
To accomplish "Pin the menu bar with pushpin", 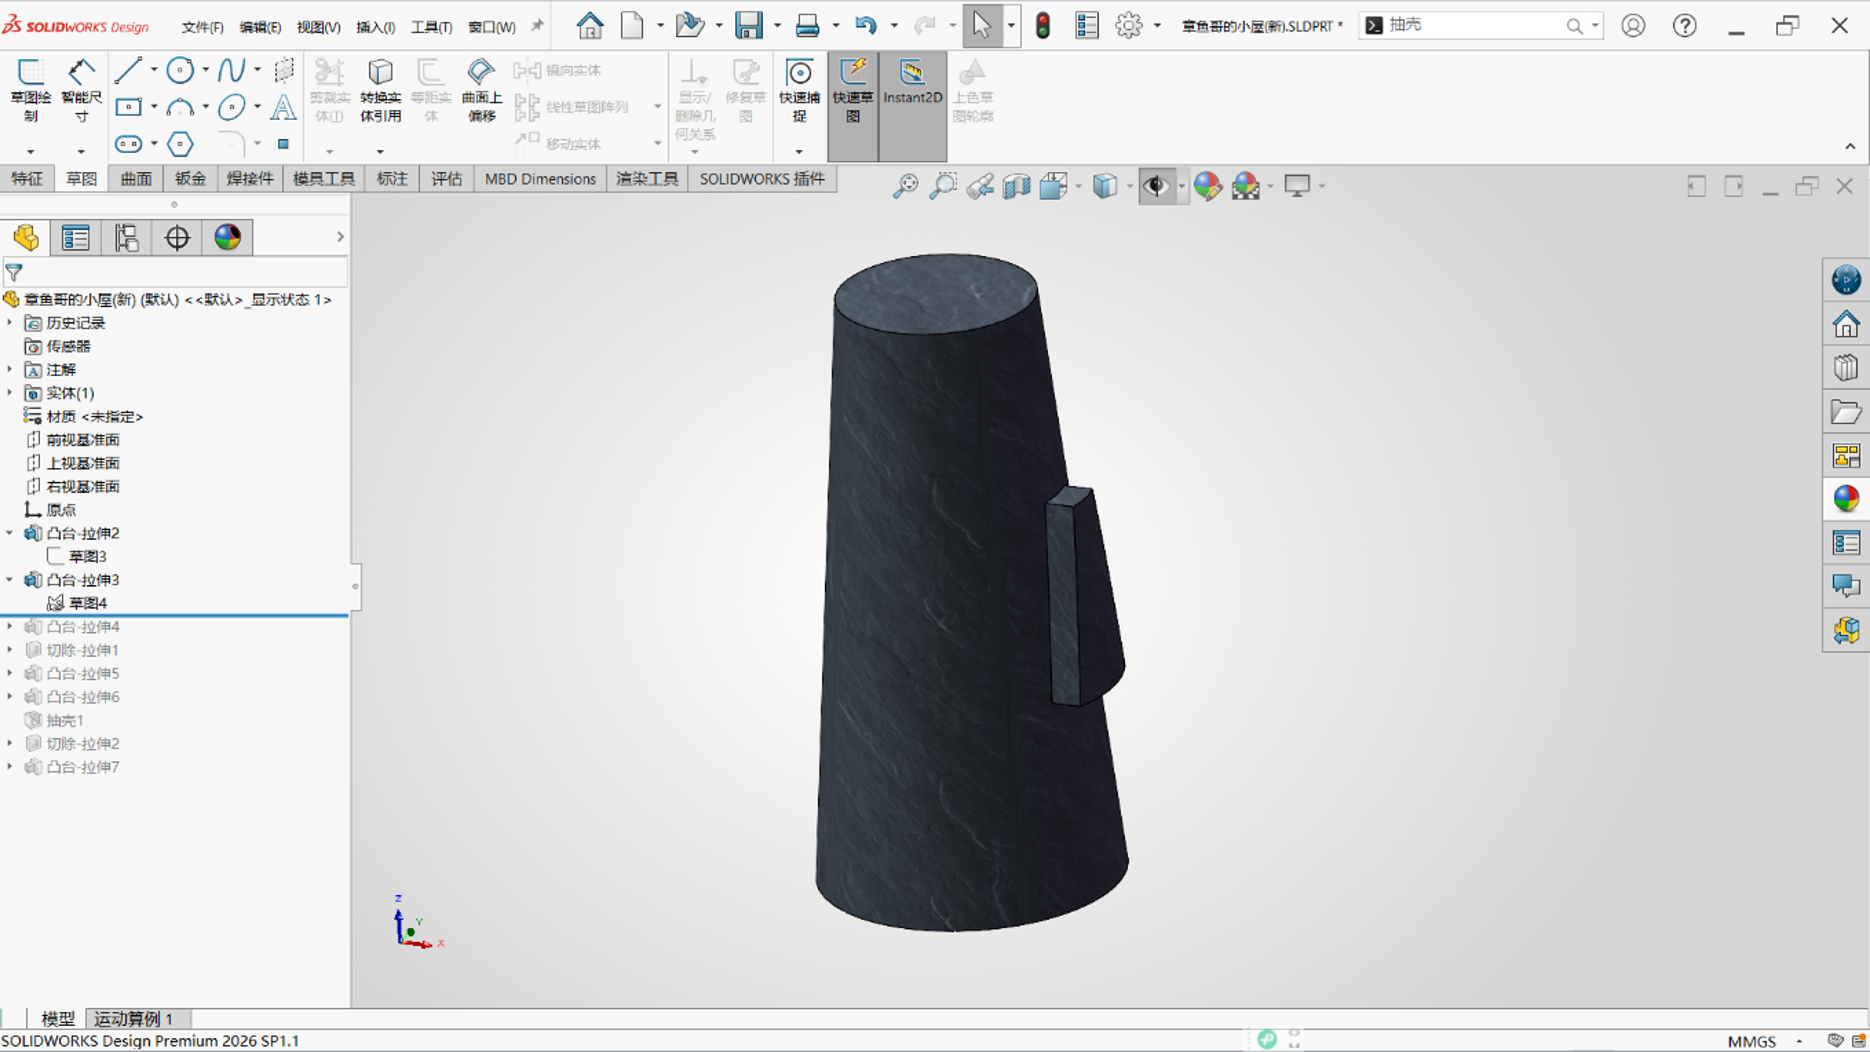I will click(537, 26).
